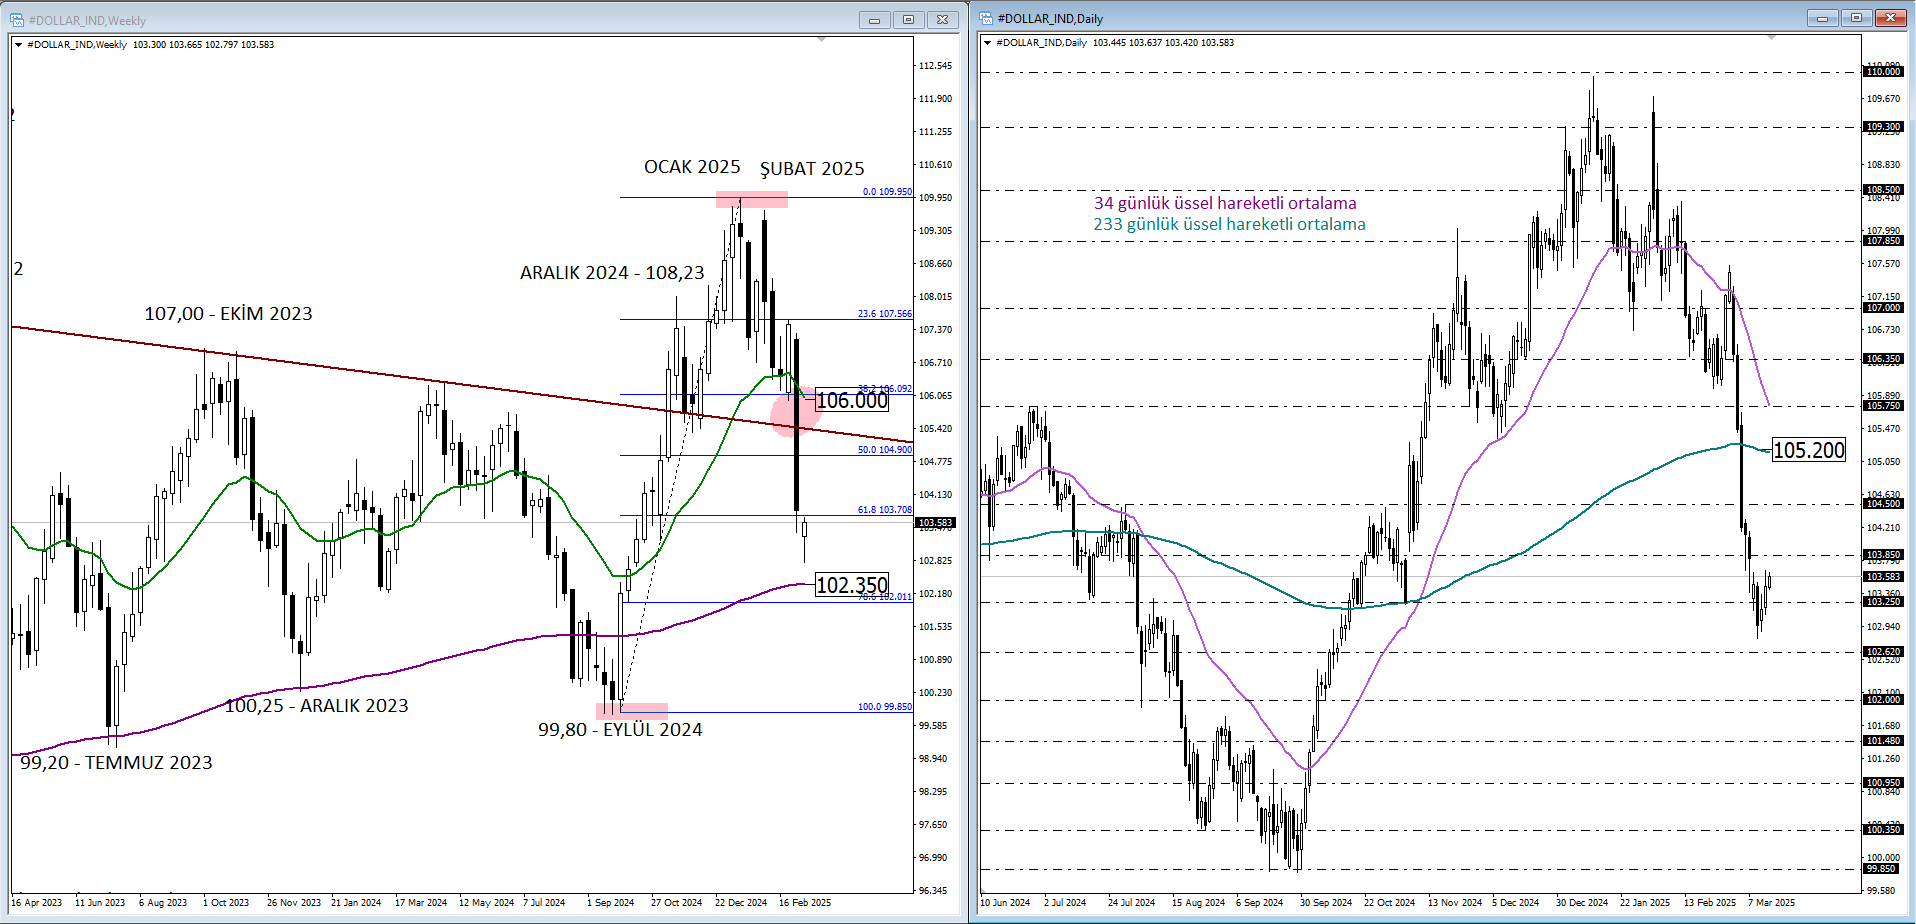The width and height of the screenshot is (1916, 924).
Task: Click the 22 Dec 2024 date on Weekly axis
Action: [x=741, y=903]
